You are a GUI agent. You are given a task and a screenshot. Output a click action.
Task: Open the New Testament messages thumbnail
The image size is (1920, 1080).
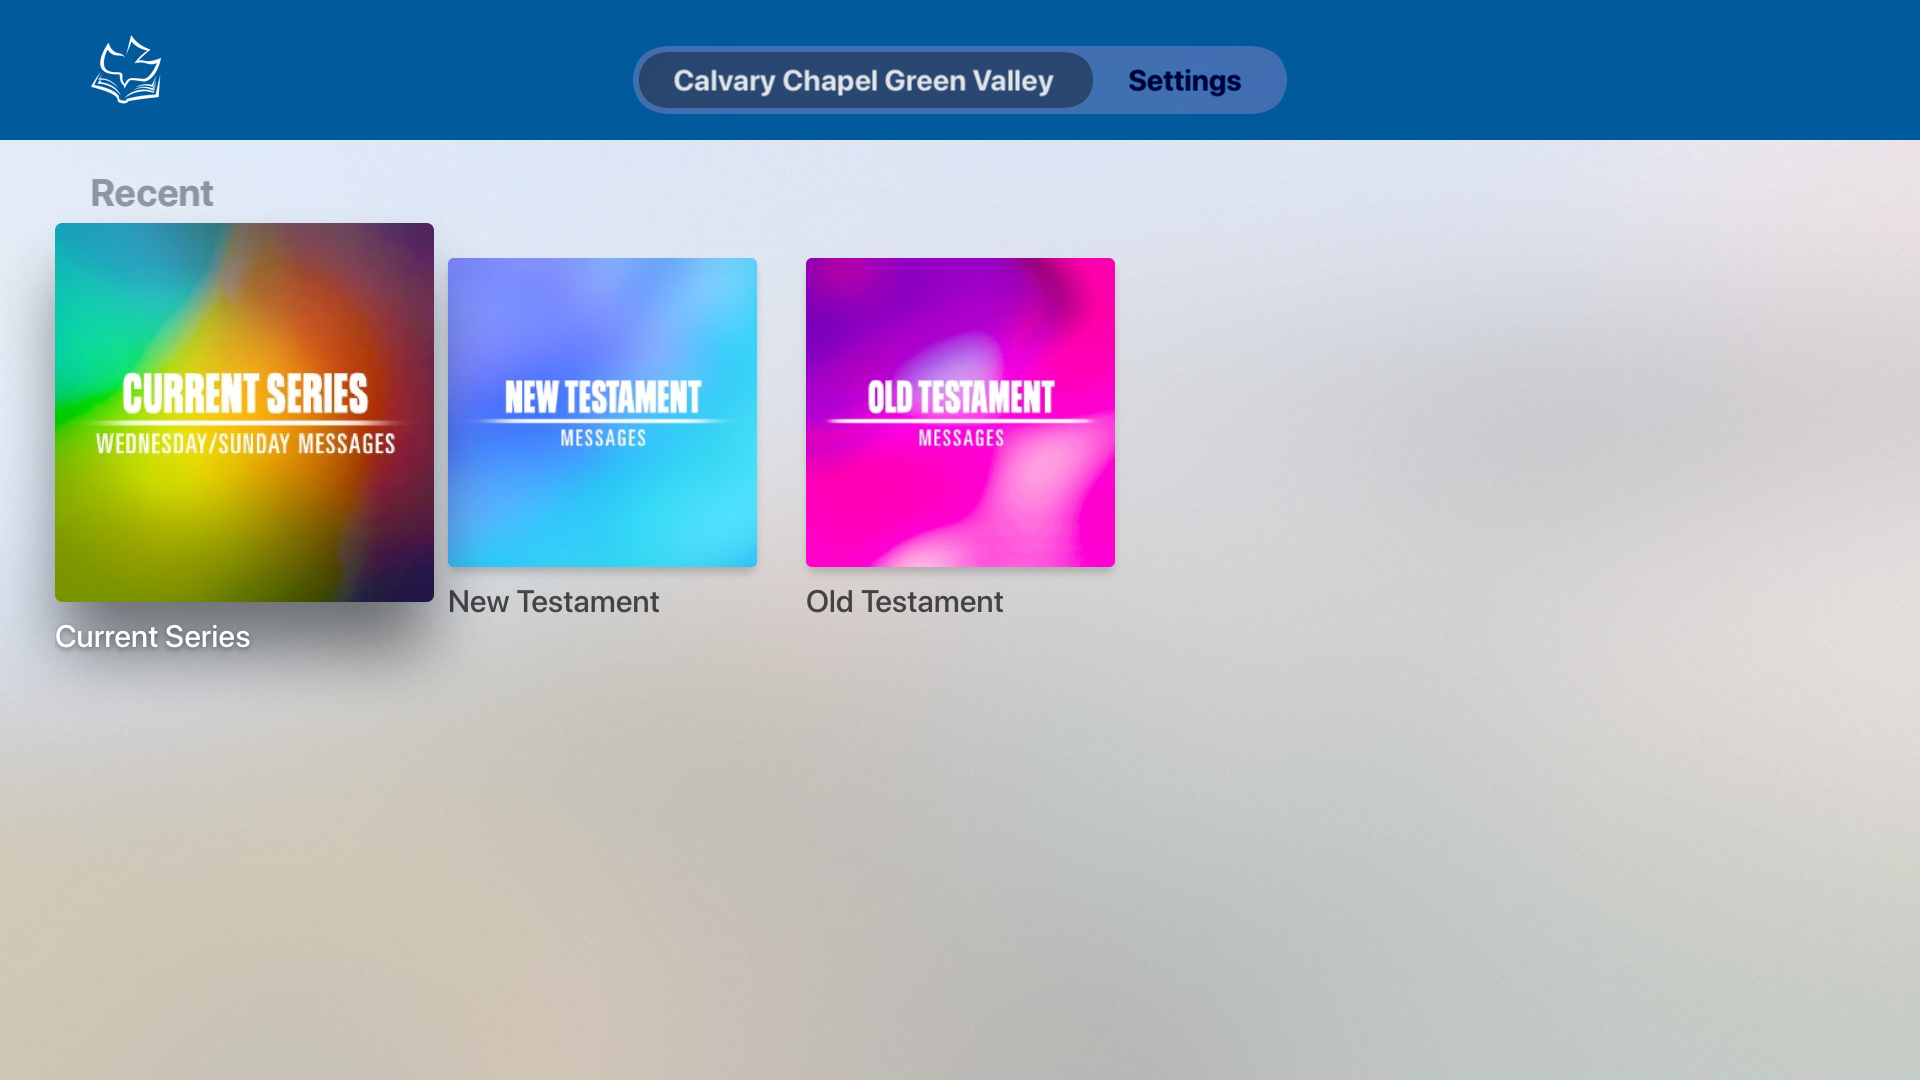[602, 412]
